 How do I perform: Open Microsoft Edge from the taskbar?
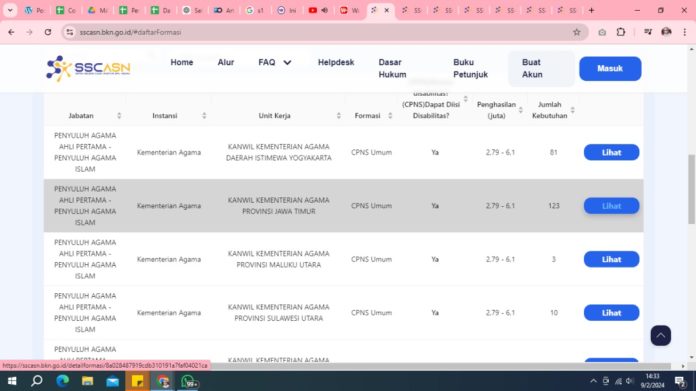click(63, 381)
